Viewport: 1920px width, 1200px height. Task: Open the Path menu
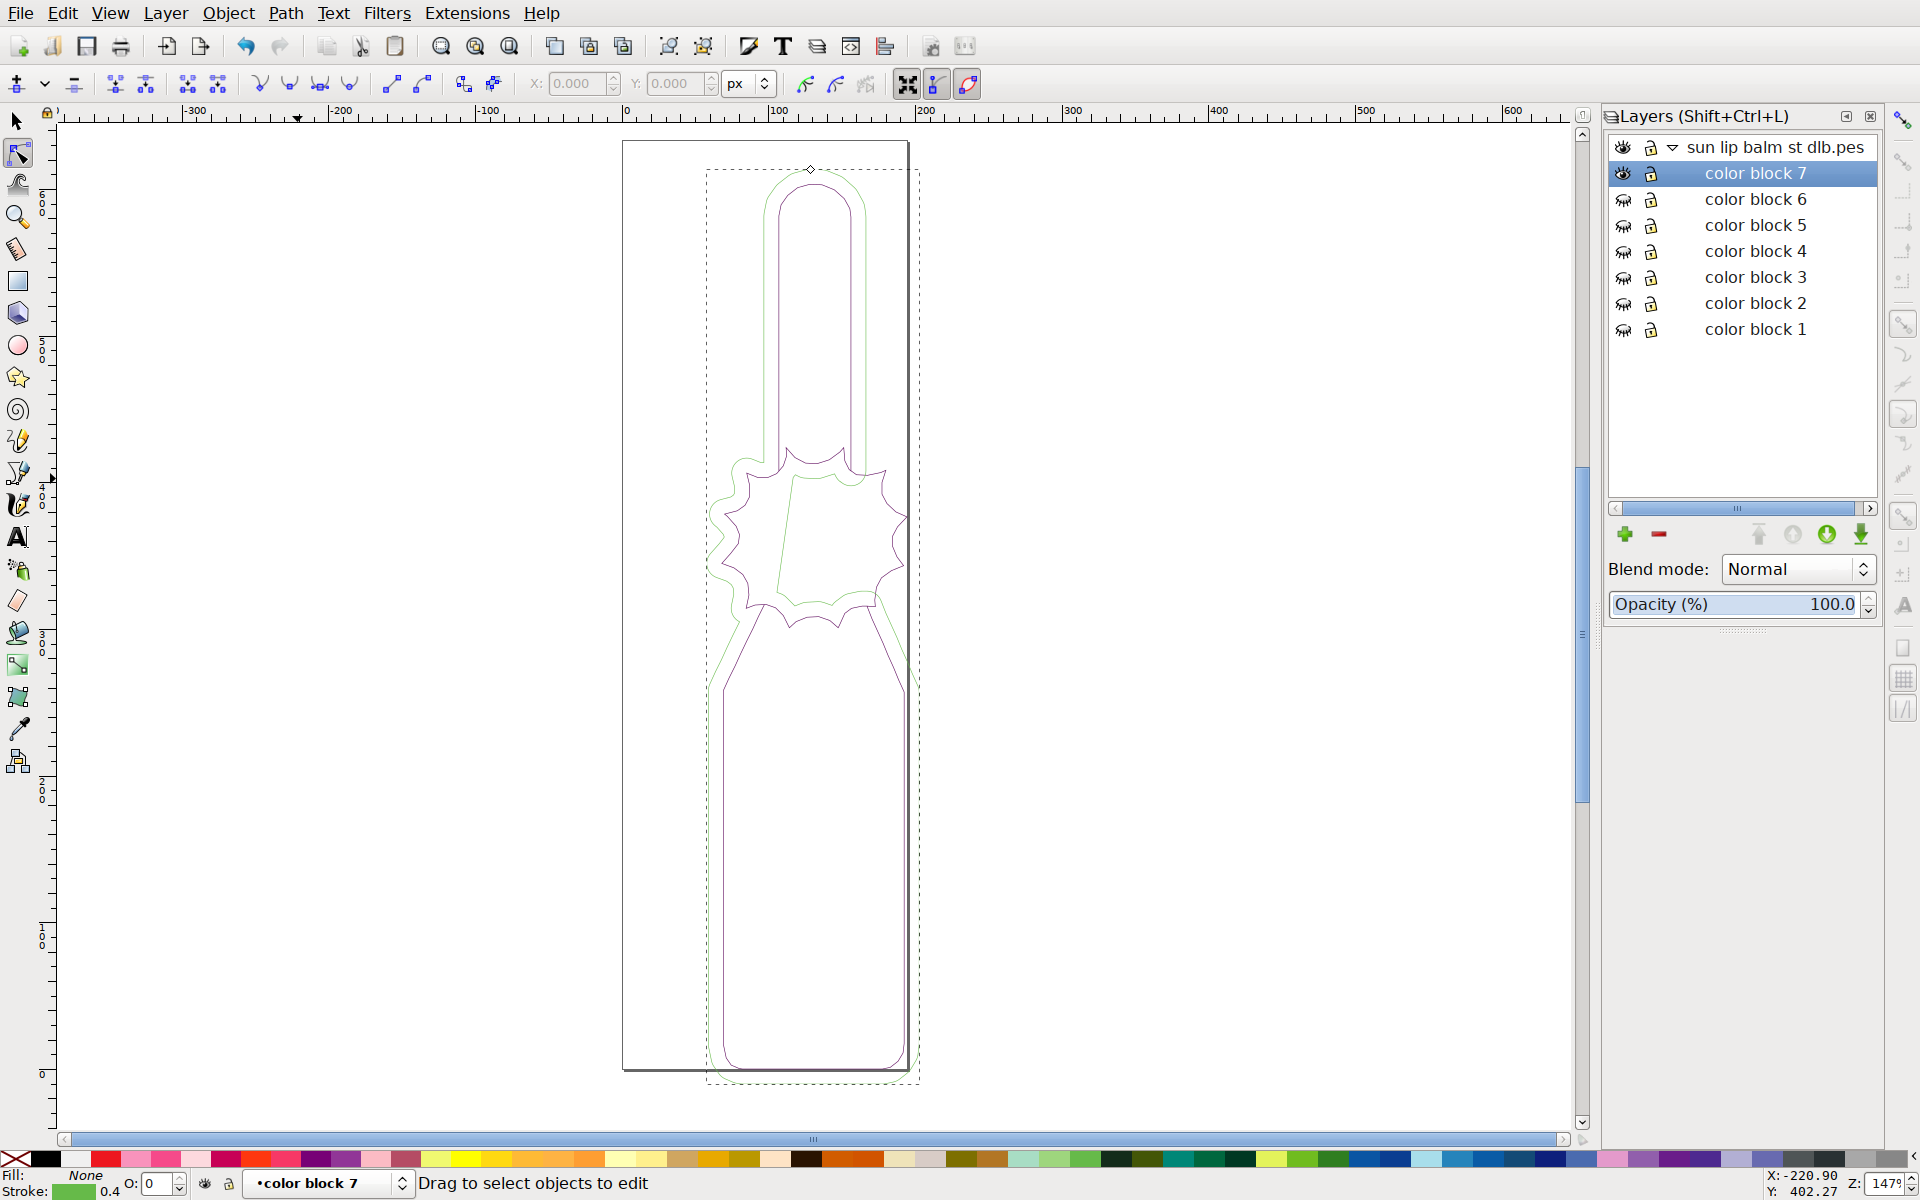[286, 13]
